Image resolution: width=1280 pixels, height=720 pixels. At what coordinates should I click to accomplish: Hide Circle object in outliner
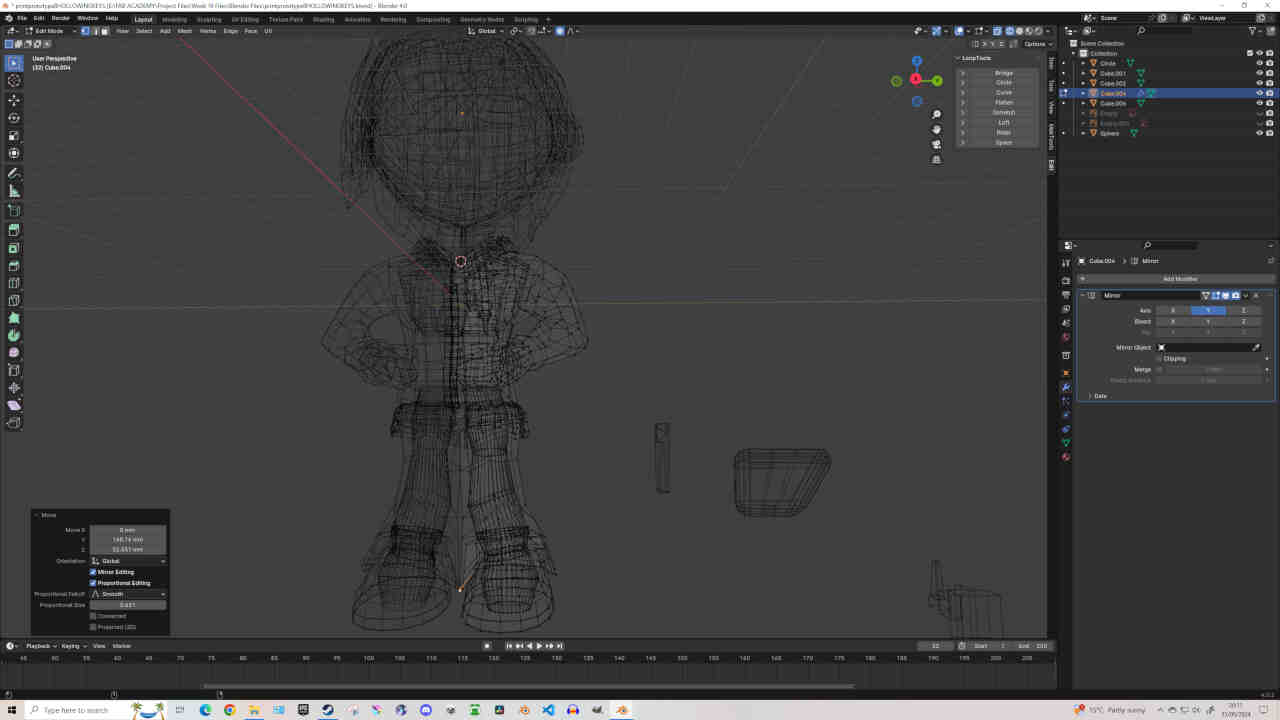[x=1259, y=63]
